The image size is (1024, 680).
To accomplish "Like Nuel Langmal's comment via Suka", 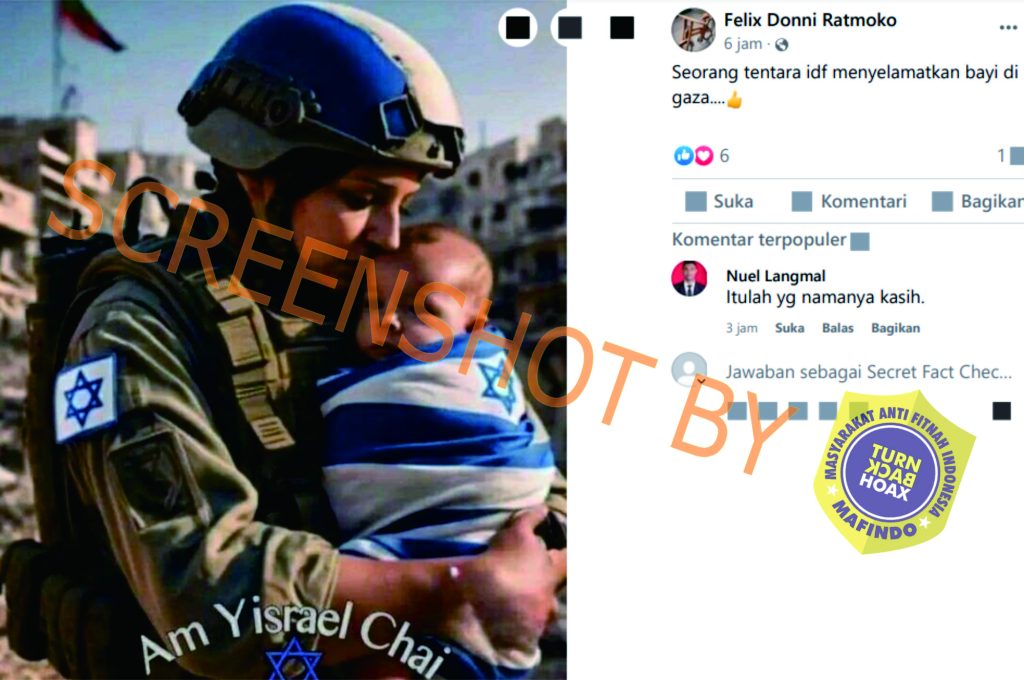I will coord(790,328).
